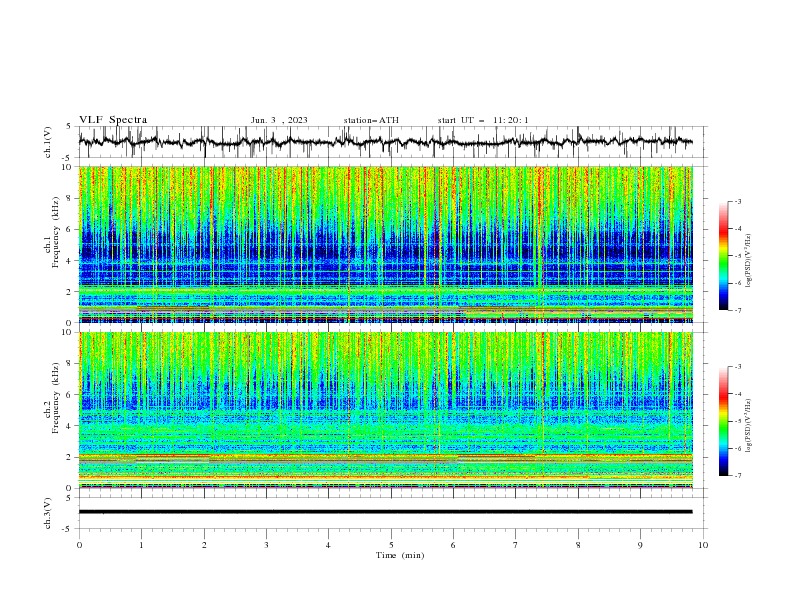
Task: Click the ch.1 spectrogram panel
Action: (x=386, y=244)
